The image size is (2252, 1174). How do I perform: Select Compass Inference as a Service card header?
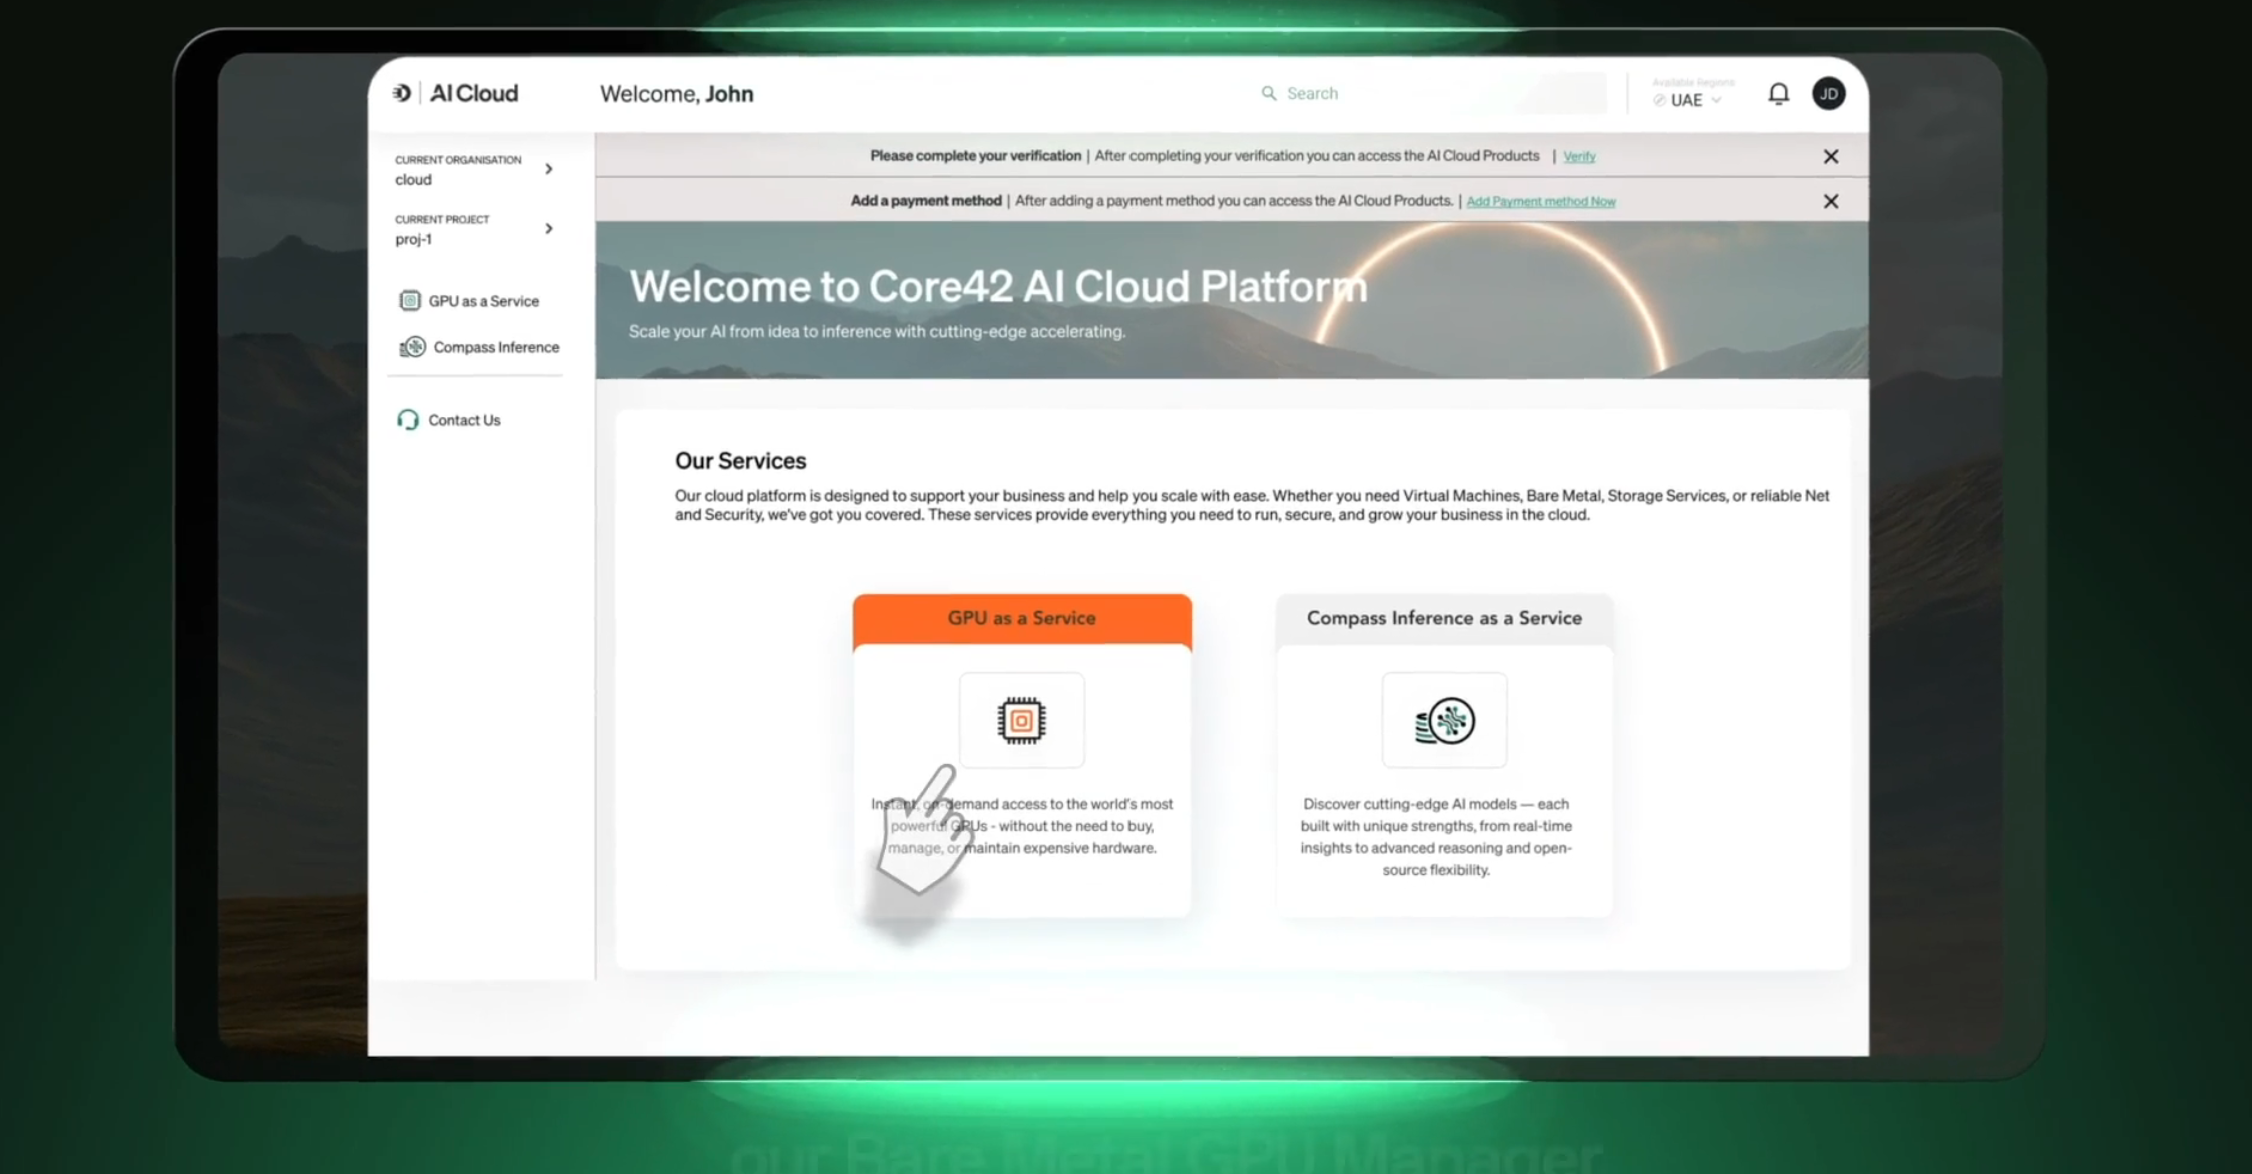1444,620
